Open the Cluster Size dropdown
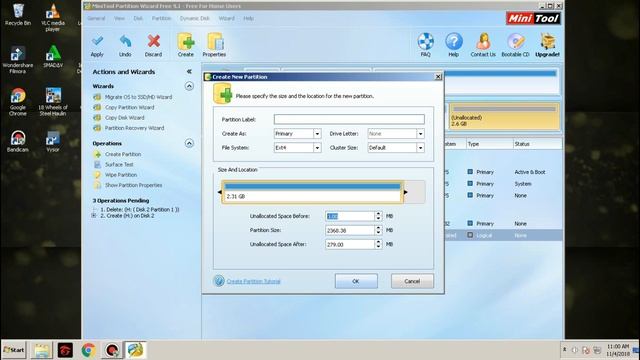Screen dimensions: 640x360 [420, 148]
